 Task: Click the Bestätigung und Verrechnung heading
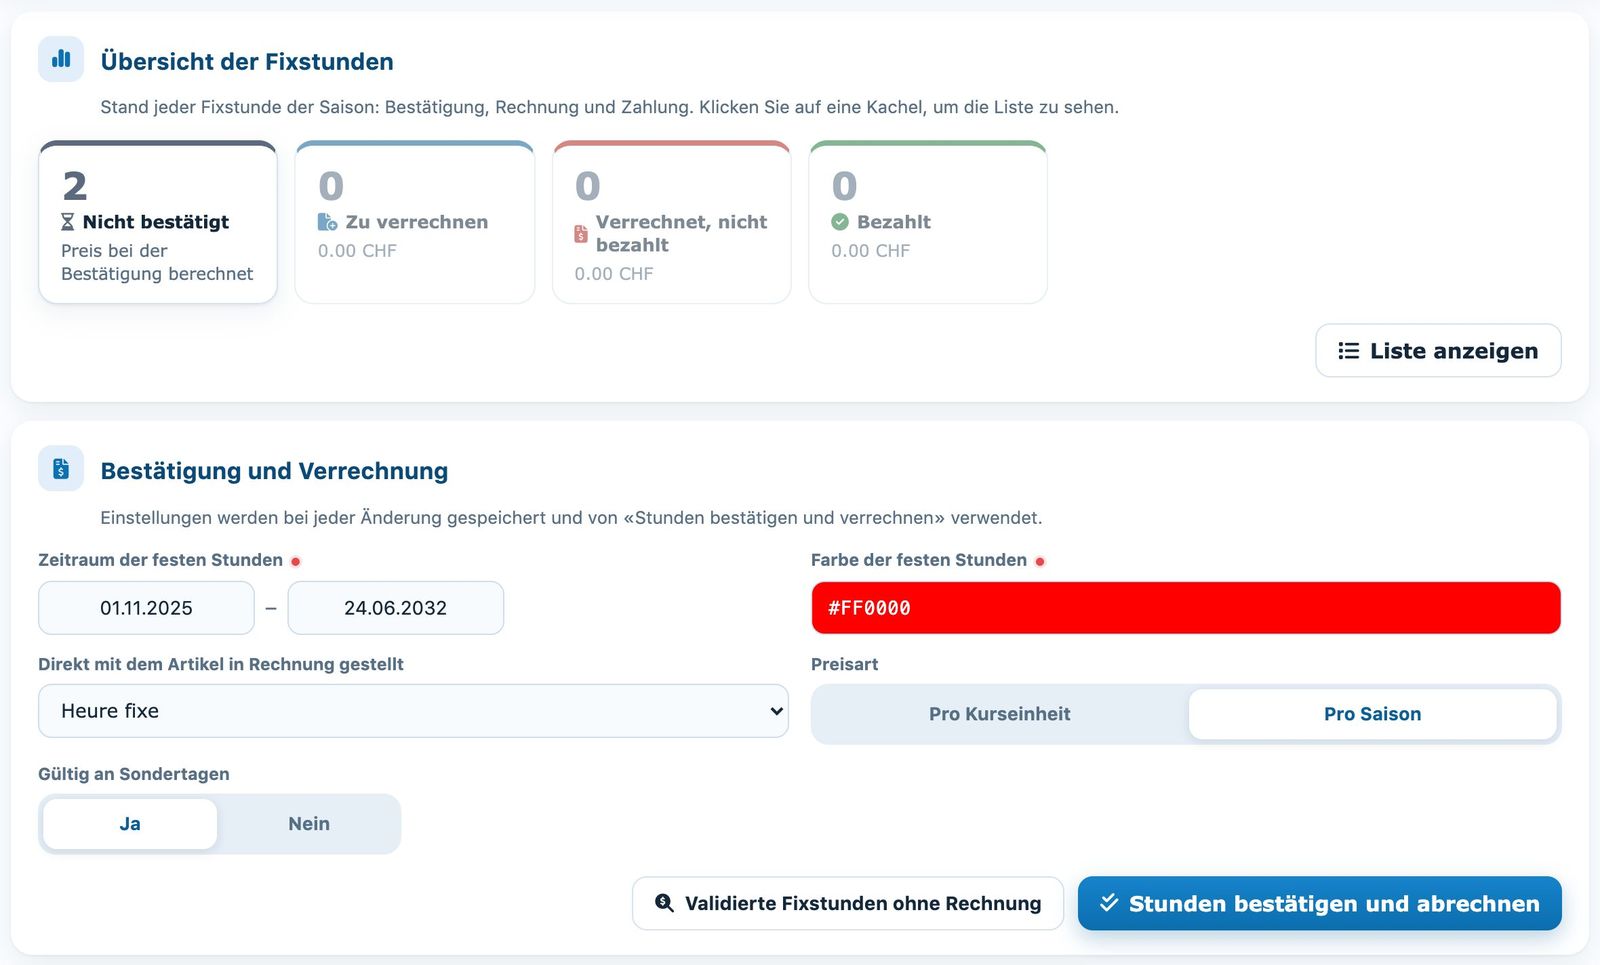click(x=274, y=471)
